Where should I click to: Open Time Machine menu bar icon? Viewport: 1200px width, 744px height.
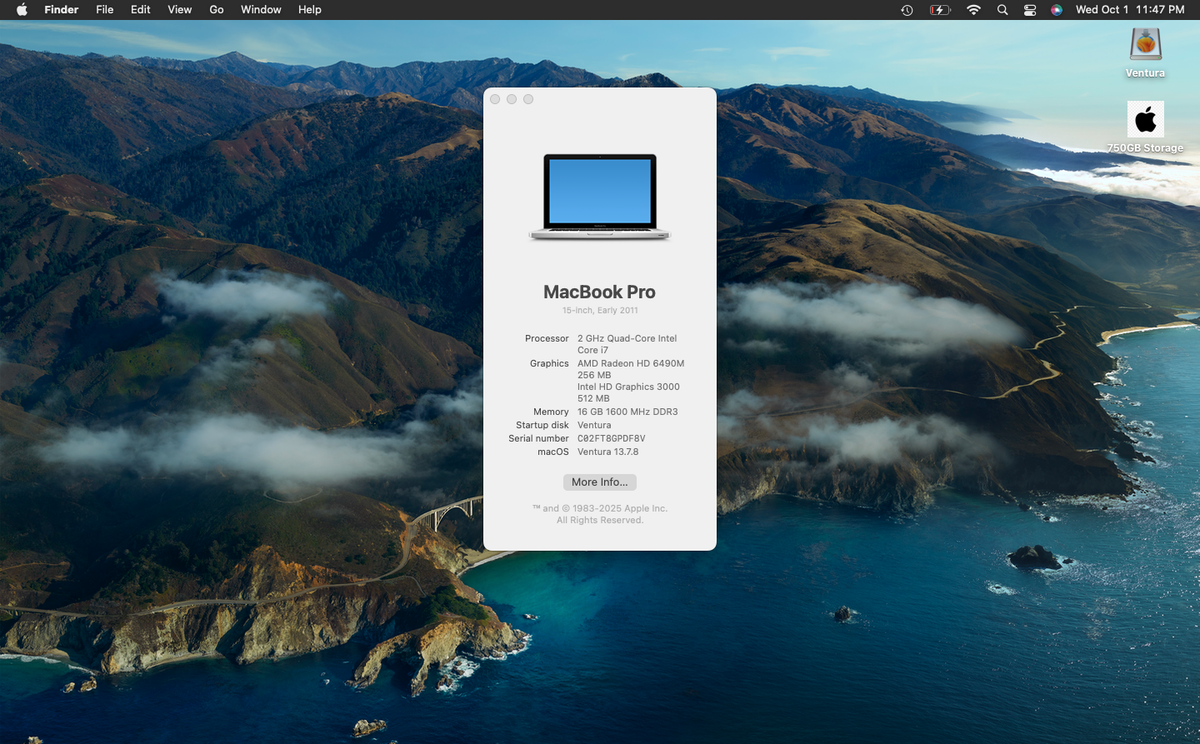[907, 10]
